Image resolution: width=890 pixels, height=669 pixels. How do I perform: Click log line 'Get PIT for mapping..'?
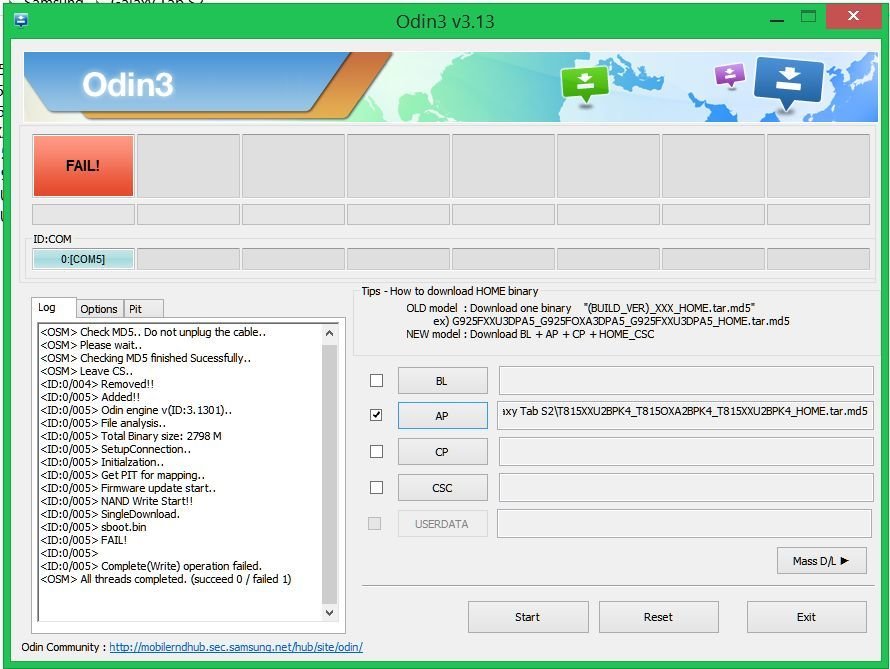click(x=123, y=475)
